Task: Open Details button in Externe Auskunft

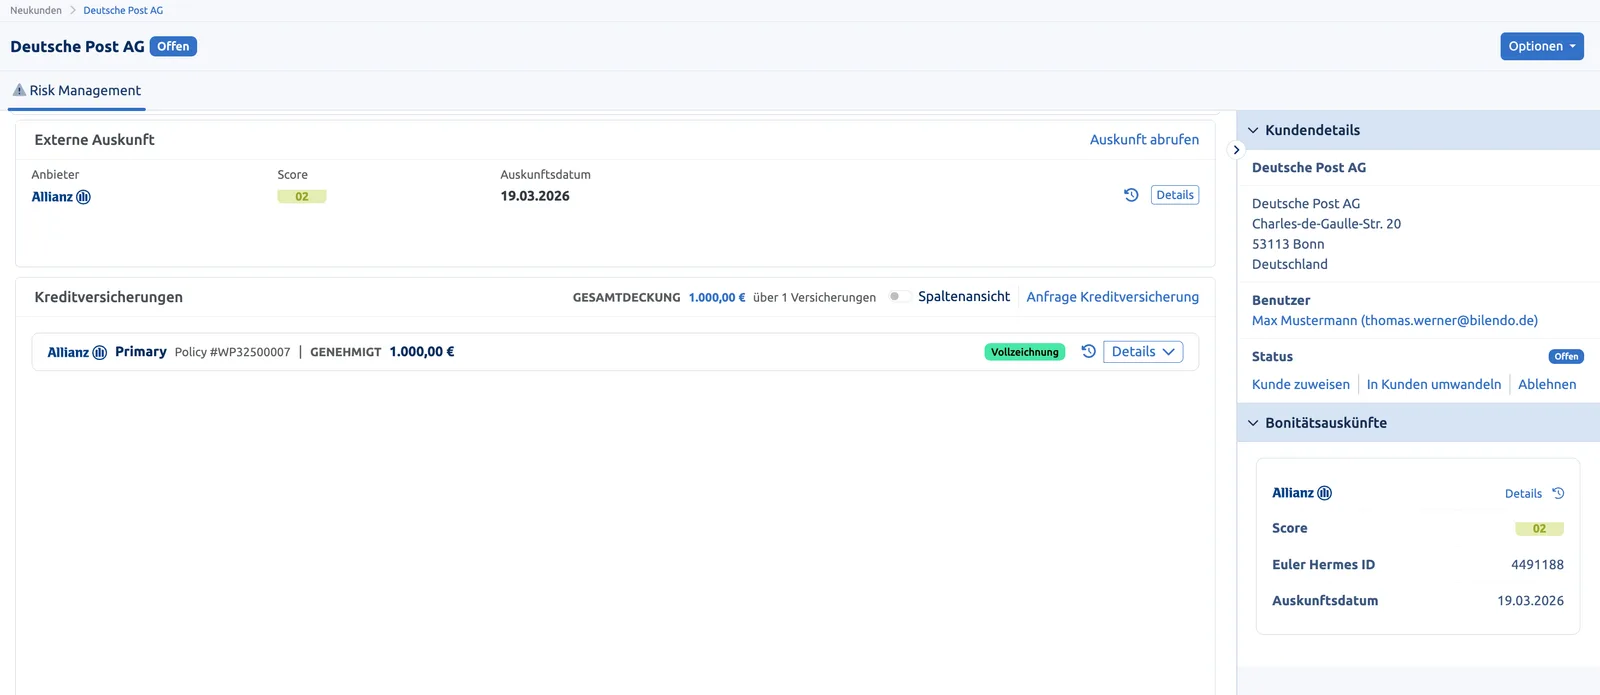Action: click(1175, 195)
